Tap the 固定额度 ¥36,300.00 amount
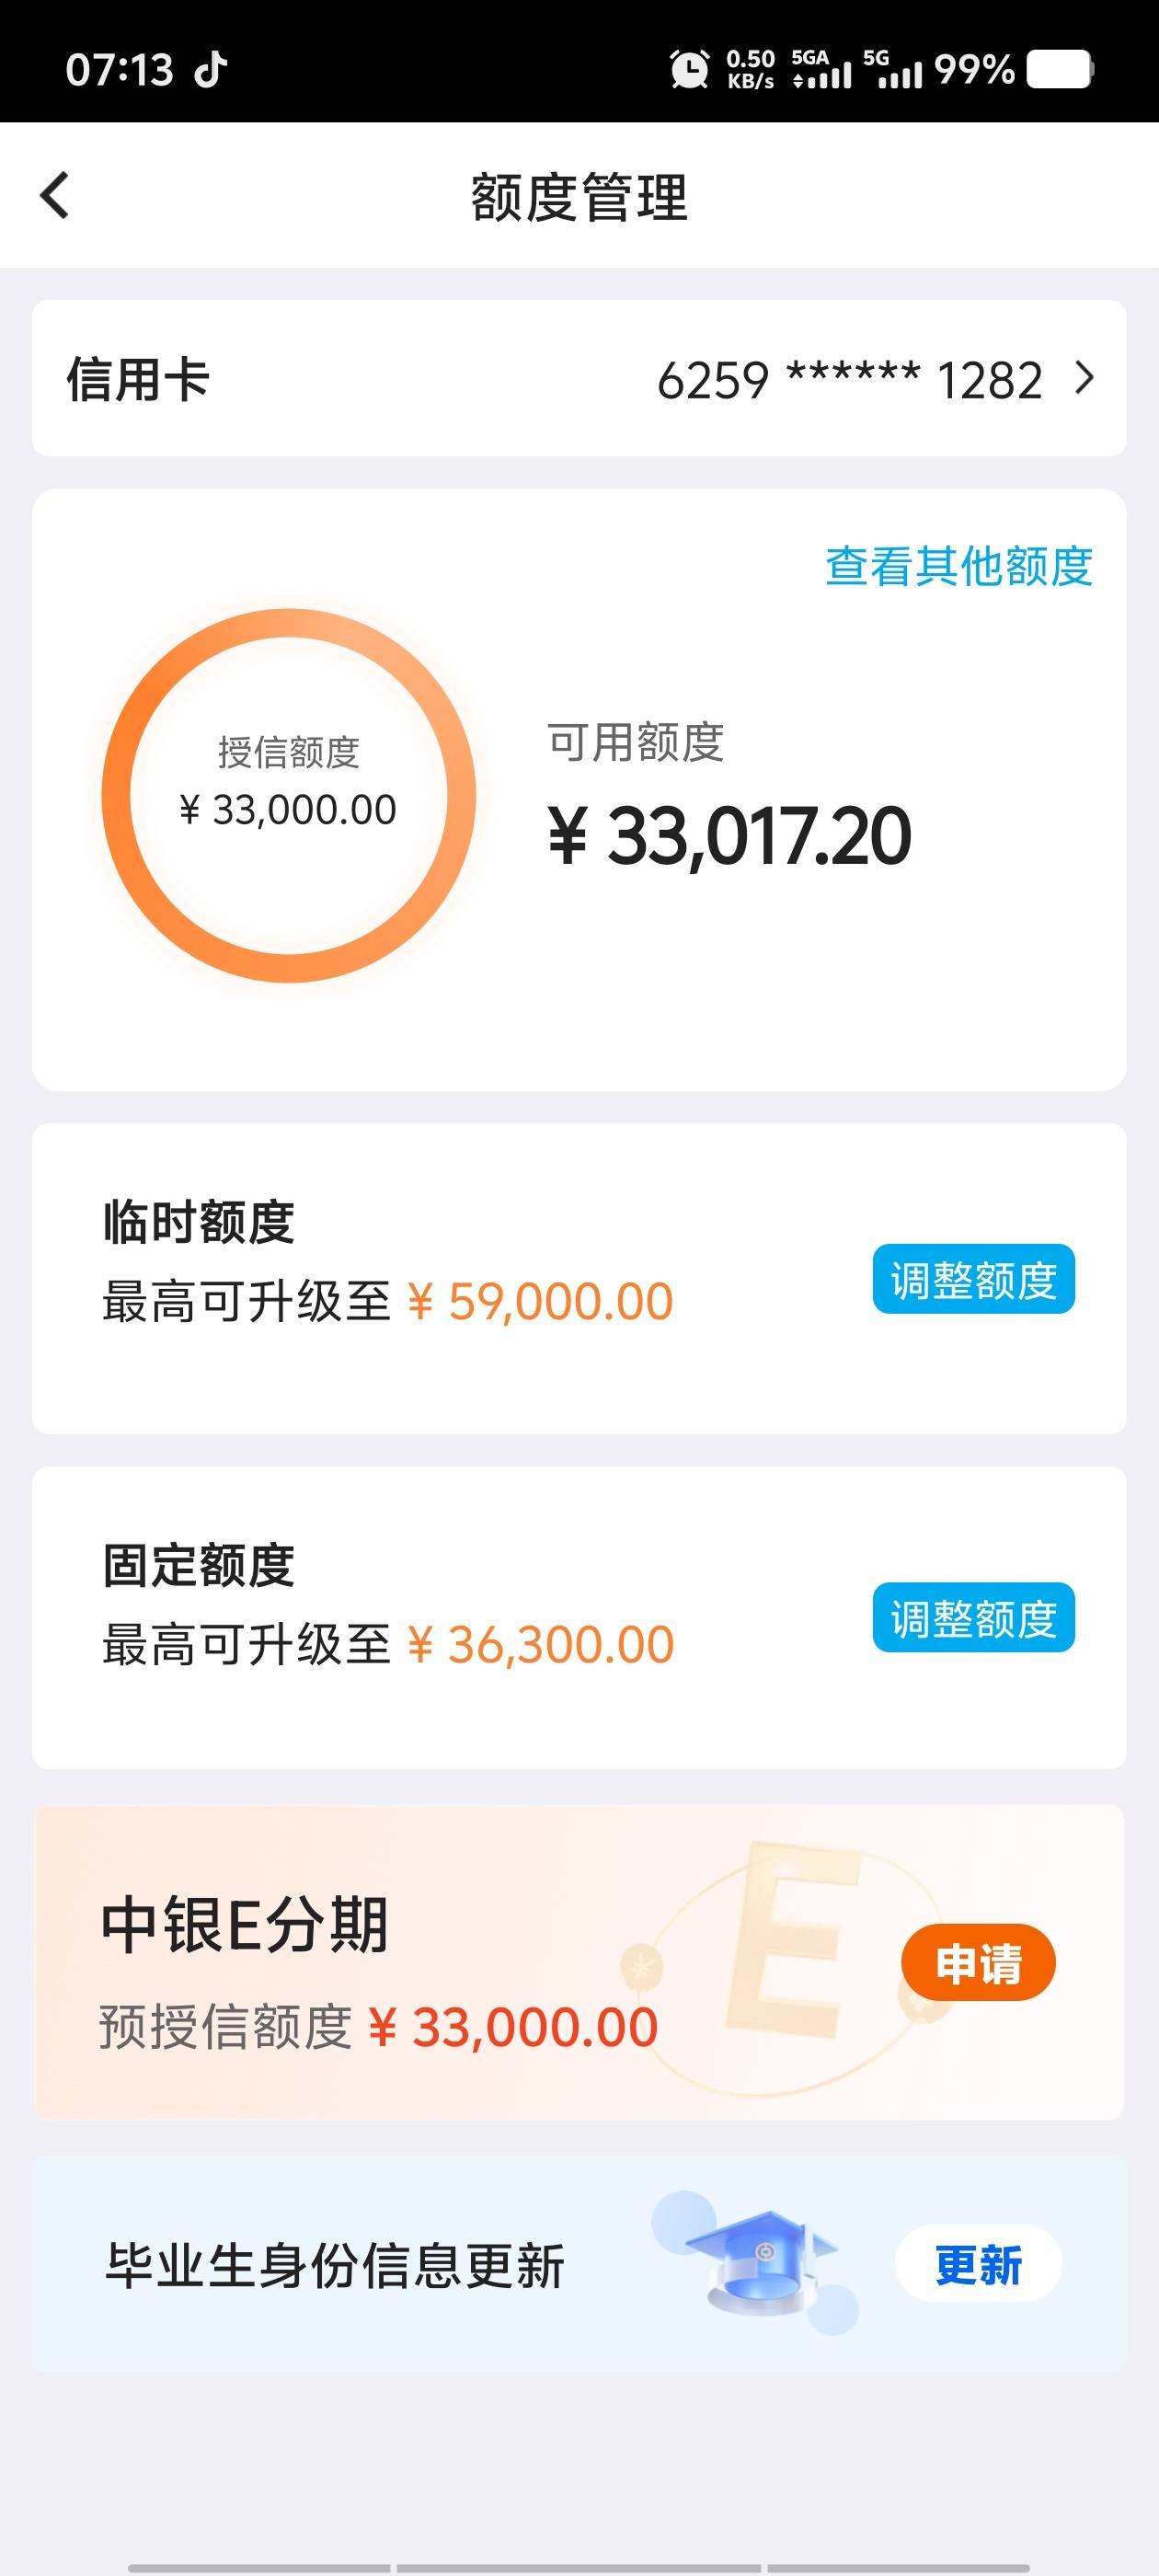Image resolution: width=1159 pixels, height=2576 pixels. pyautogui.click(x=540, y=1645)
